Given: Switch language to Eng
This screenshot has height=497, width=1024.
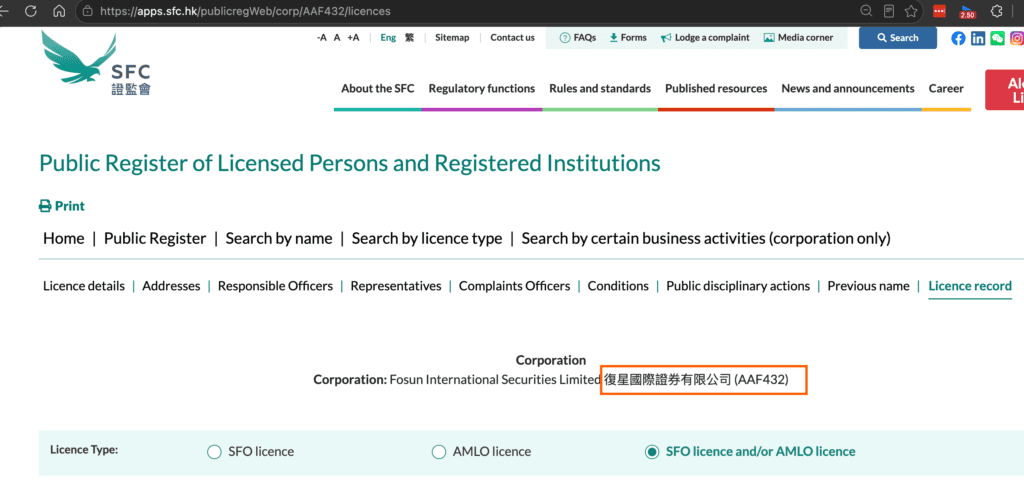Looking at the screenshot, I should coord(388,38).
